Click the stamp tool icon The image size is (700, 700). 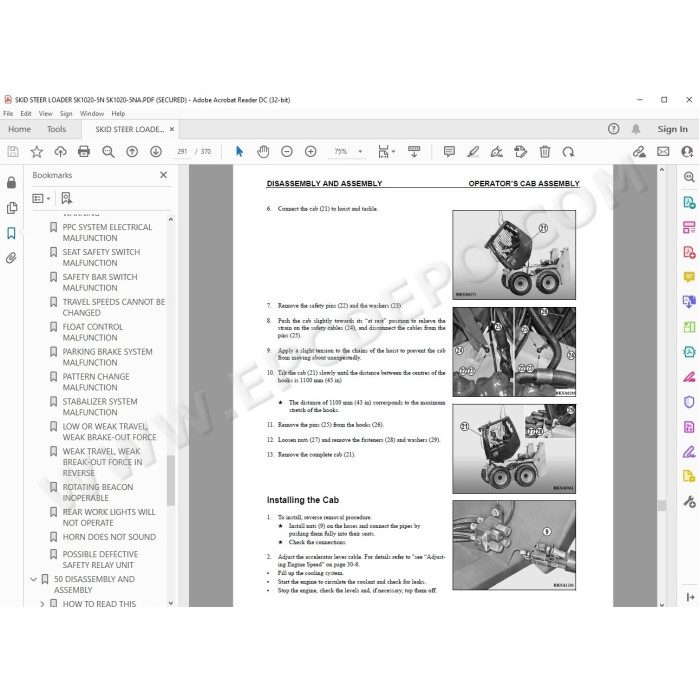pyautogui.click(x=521, y=152)
